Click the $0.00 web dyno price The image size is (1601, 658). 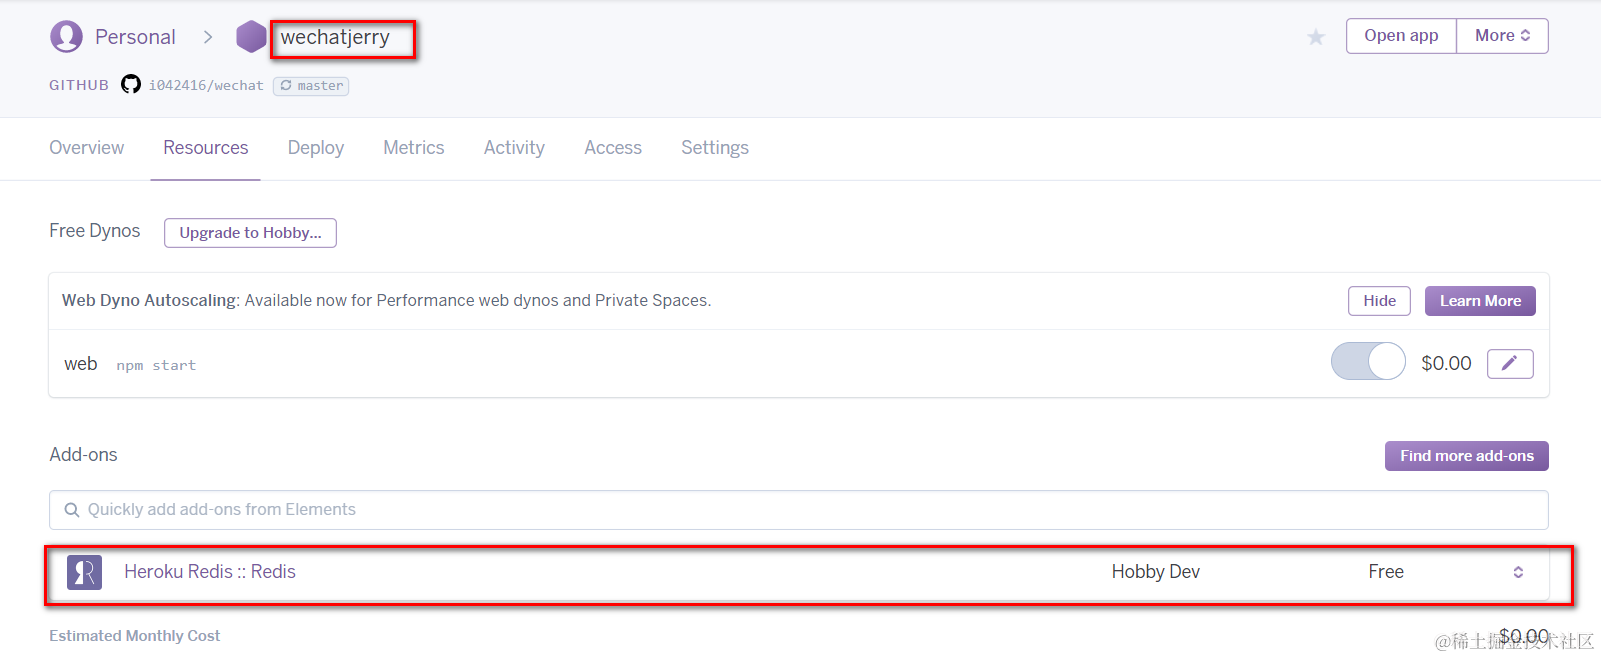tap(1446, 363)
